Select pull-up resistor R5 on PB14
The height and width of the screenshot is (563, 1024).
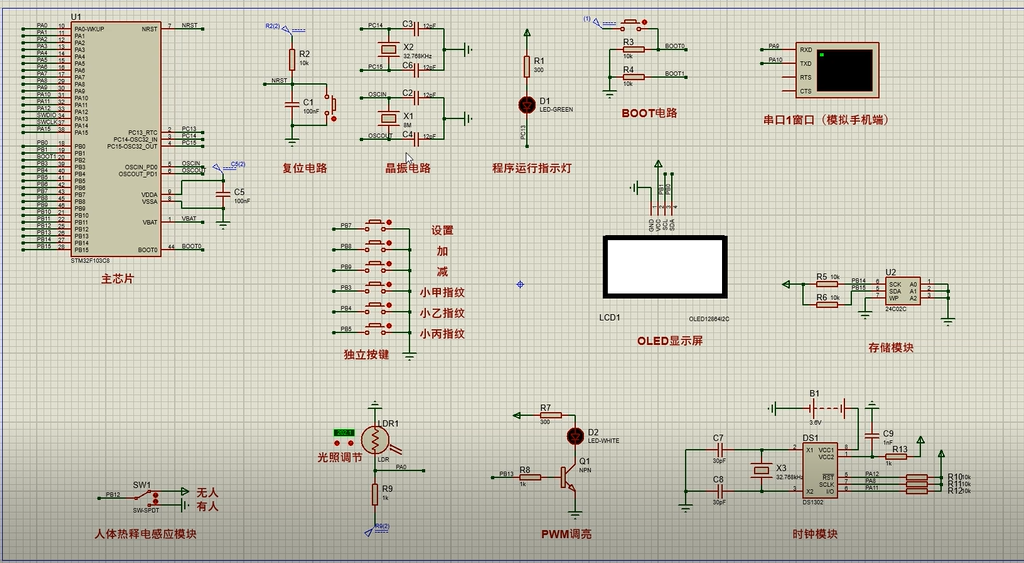pos(827,283)
